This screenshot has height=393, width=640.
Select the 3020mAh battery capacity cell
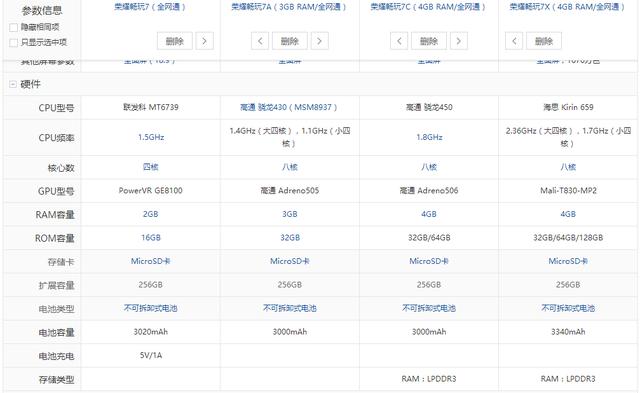point(151,332)
